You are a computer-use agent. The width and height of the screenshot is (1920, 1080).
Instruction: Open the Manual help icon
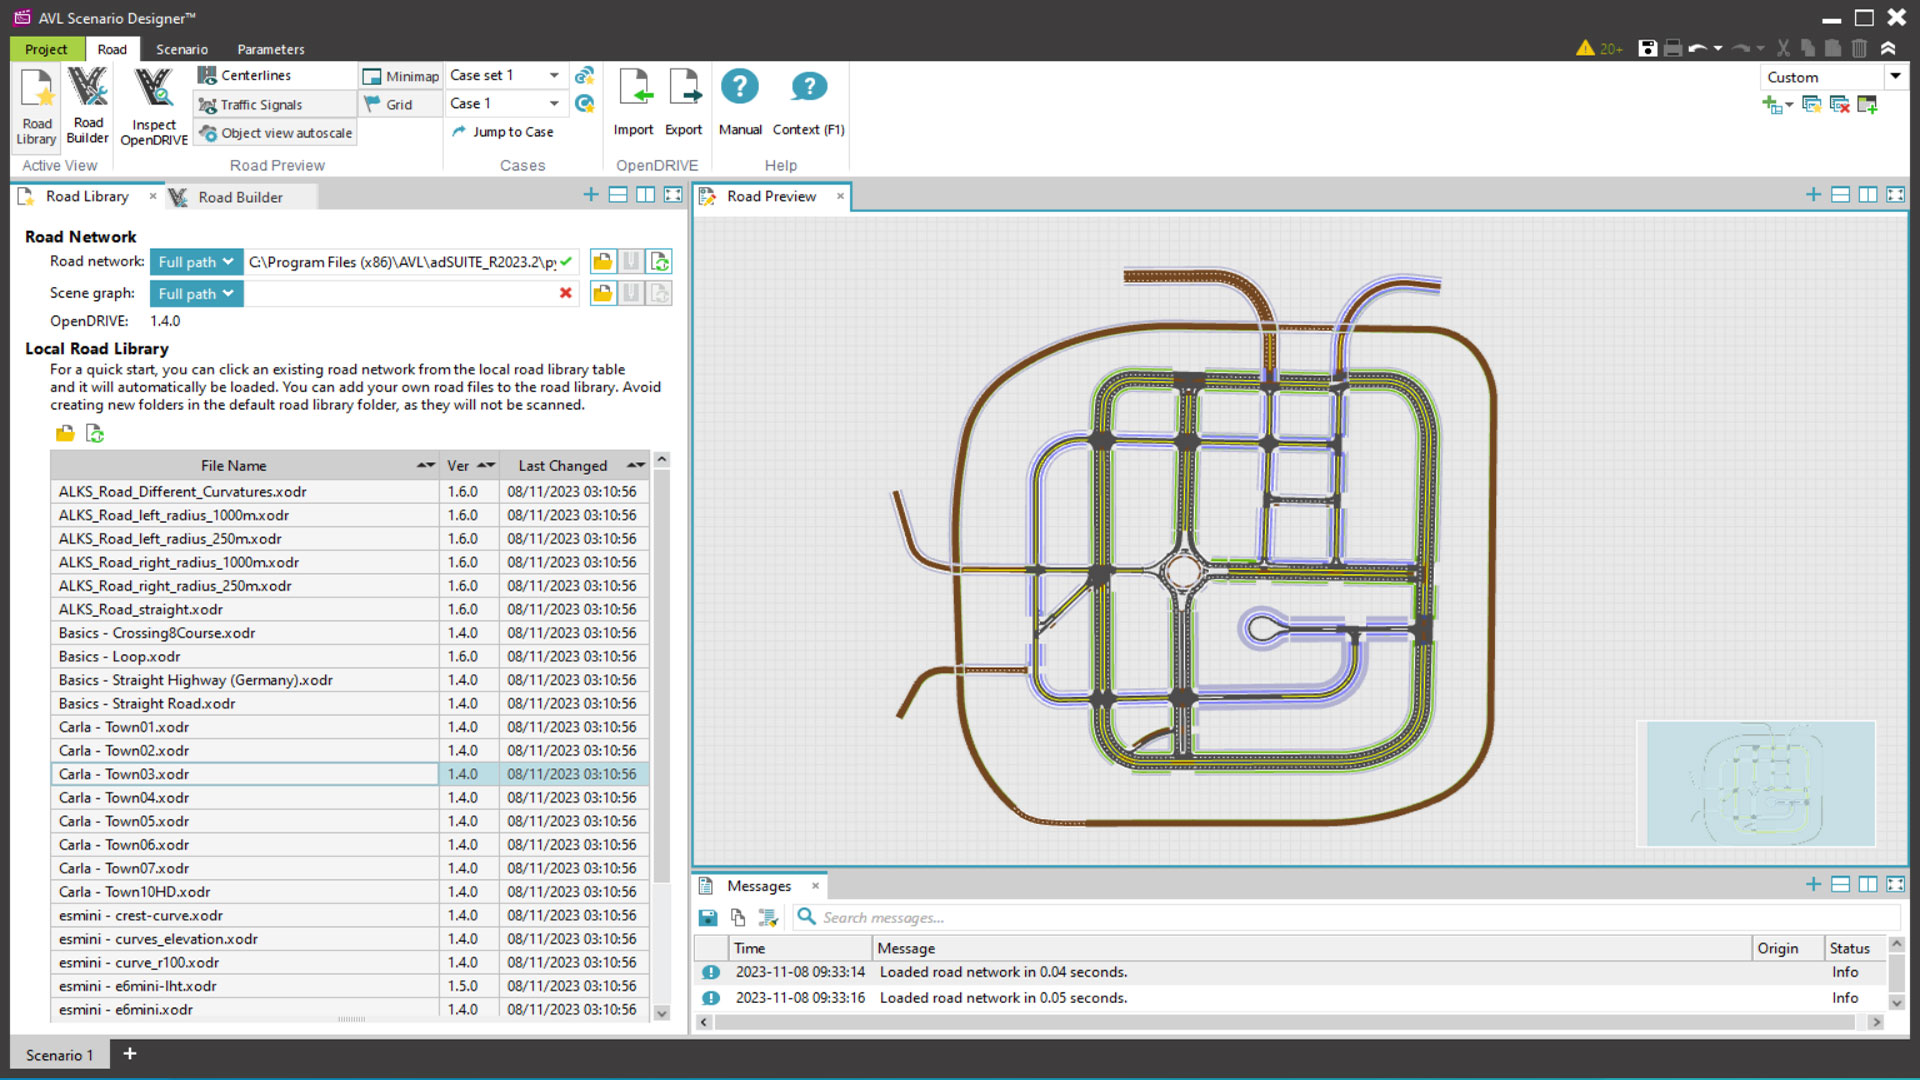[740, 103]
